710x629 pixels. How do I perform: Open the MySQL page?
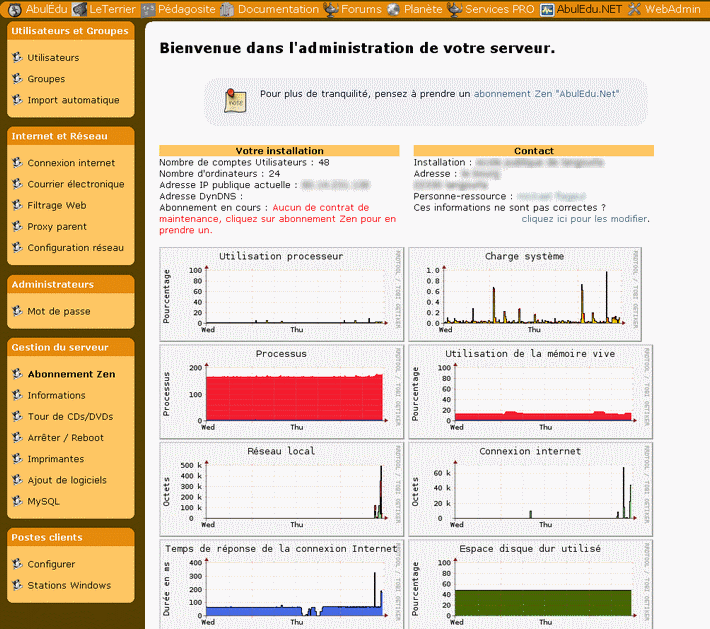(43, 501)
